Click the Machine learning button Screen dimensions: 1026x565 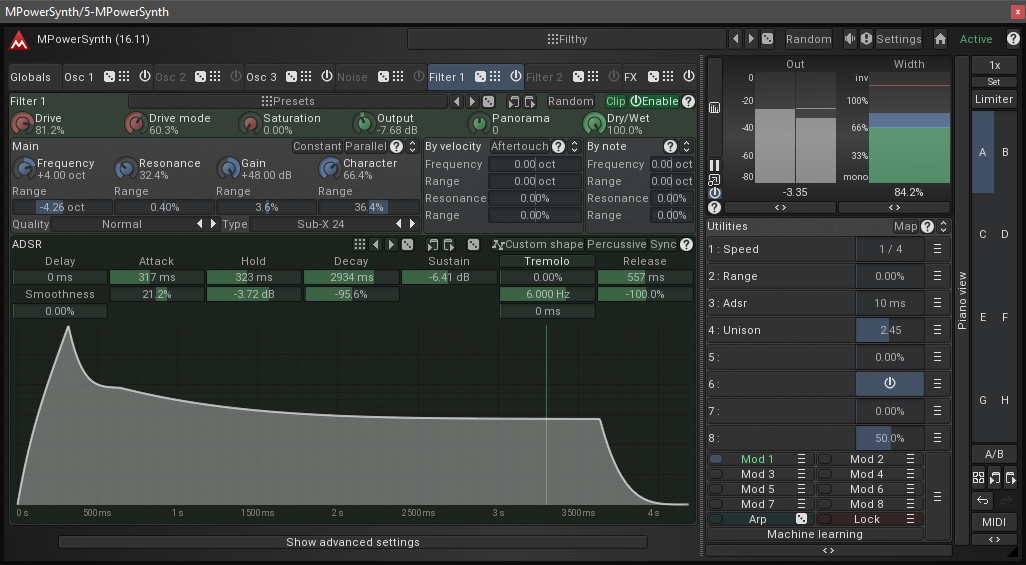814,534
